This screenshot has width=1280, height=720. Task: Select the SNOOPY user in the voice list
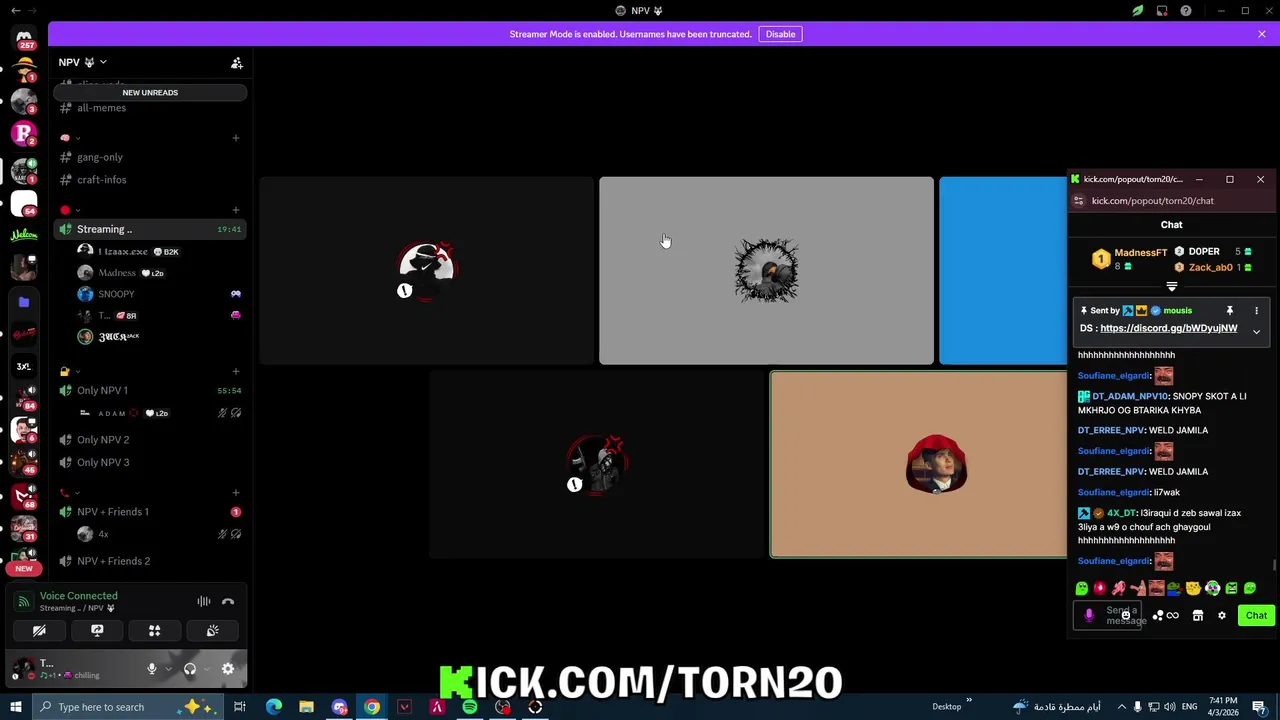[160, 294]
